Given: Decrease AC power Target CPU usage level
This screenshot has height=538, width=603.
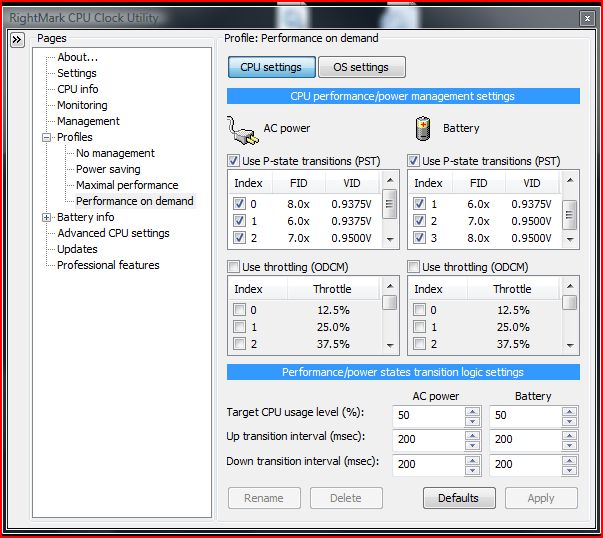Looking at the screenshot, I should tap(472, 421).
